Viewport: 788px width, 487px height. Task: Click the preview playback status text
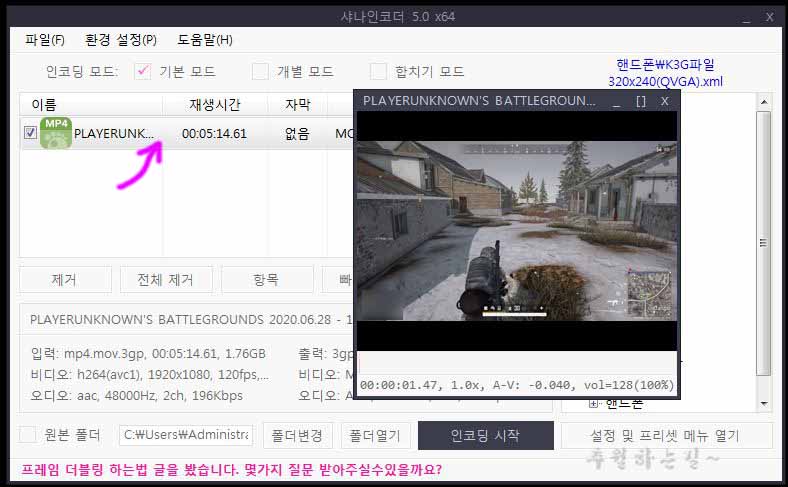click(517, 385)
